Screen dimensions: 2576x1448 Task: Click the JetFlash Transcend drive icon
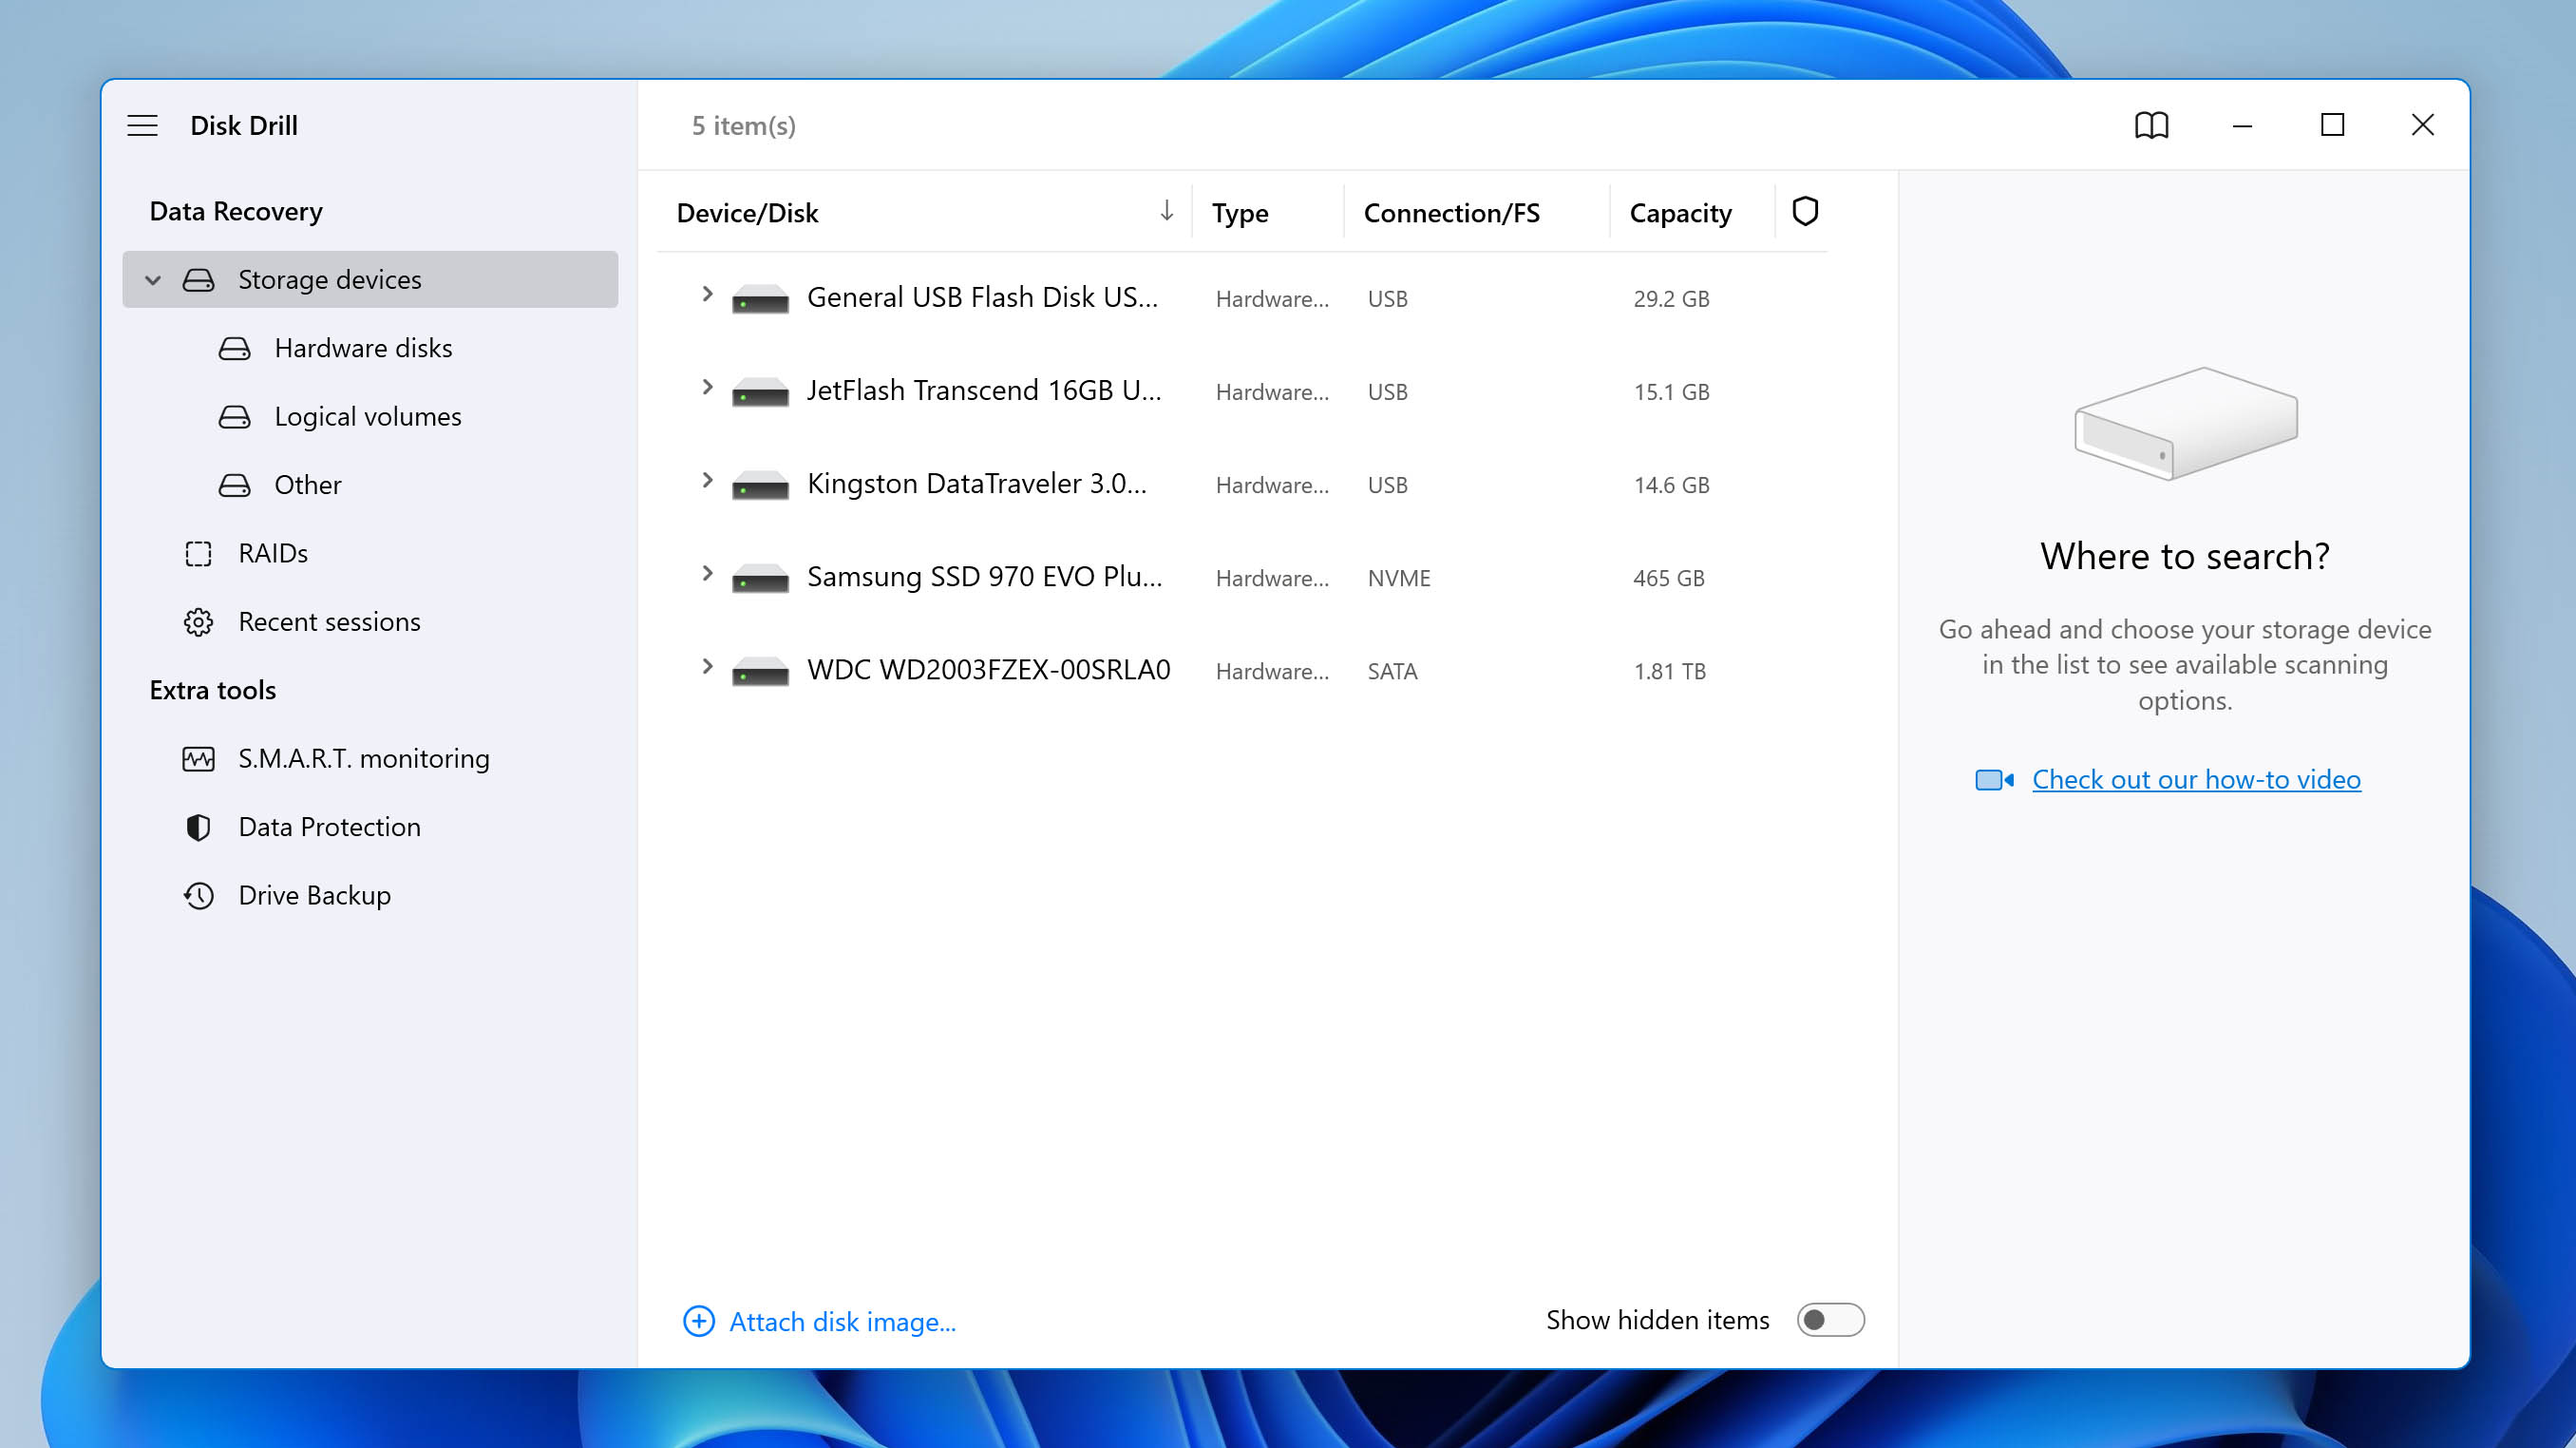click(x=760, y=391)
